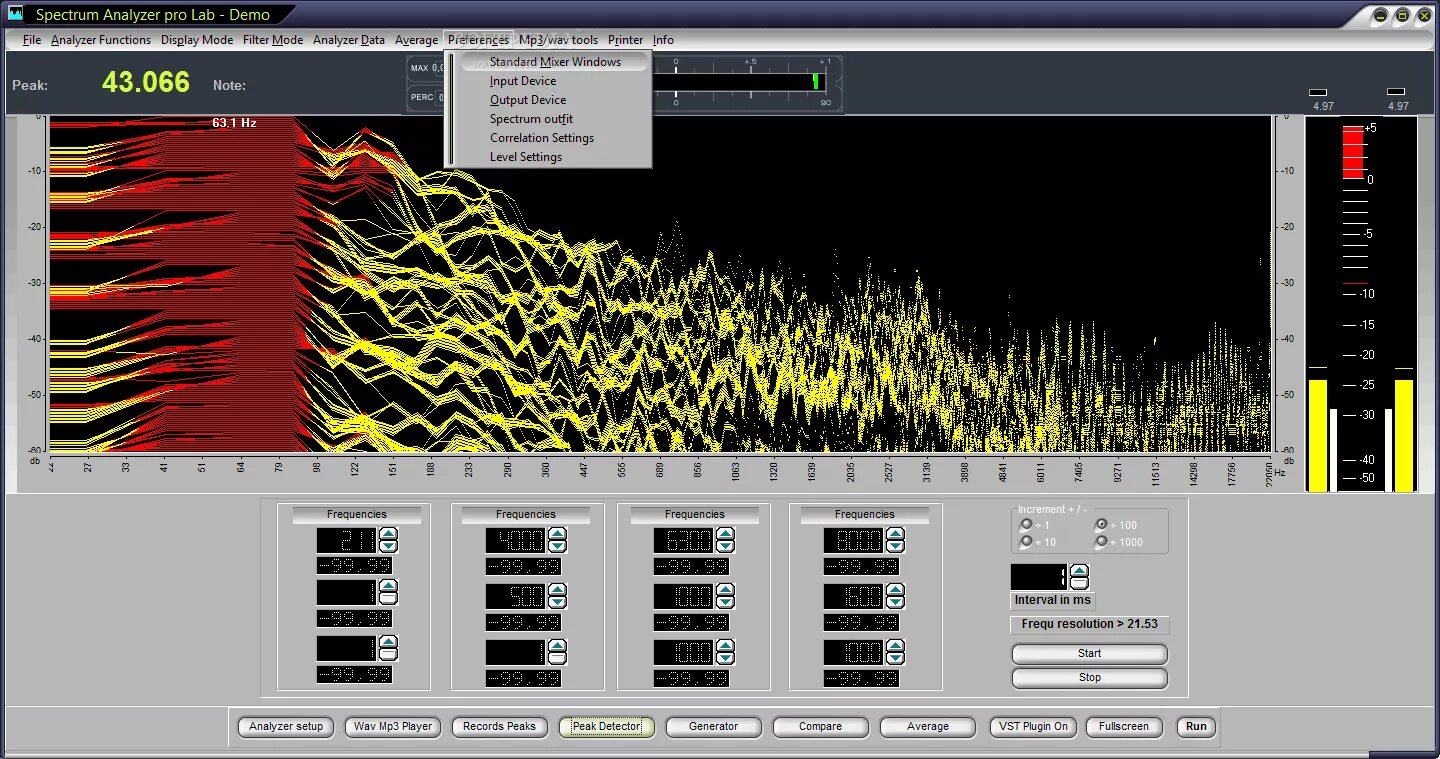Decrease the 50.0 frequency with down arrow
The height and width of the screenshot is (759, 1440).
coord(557,603)
